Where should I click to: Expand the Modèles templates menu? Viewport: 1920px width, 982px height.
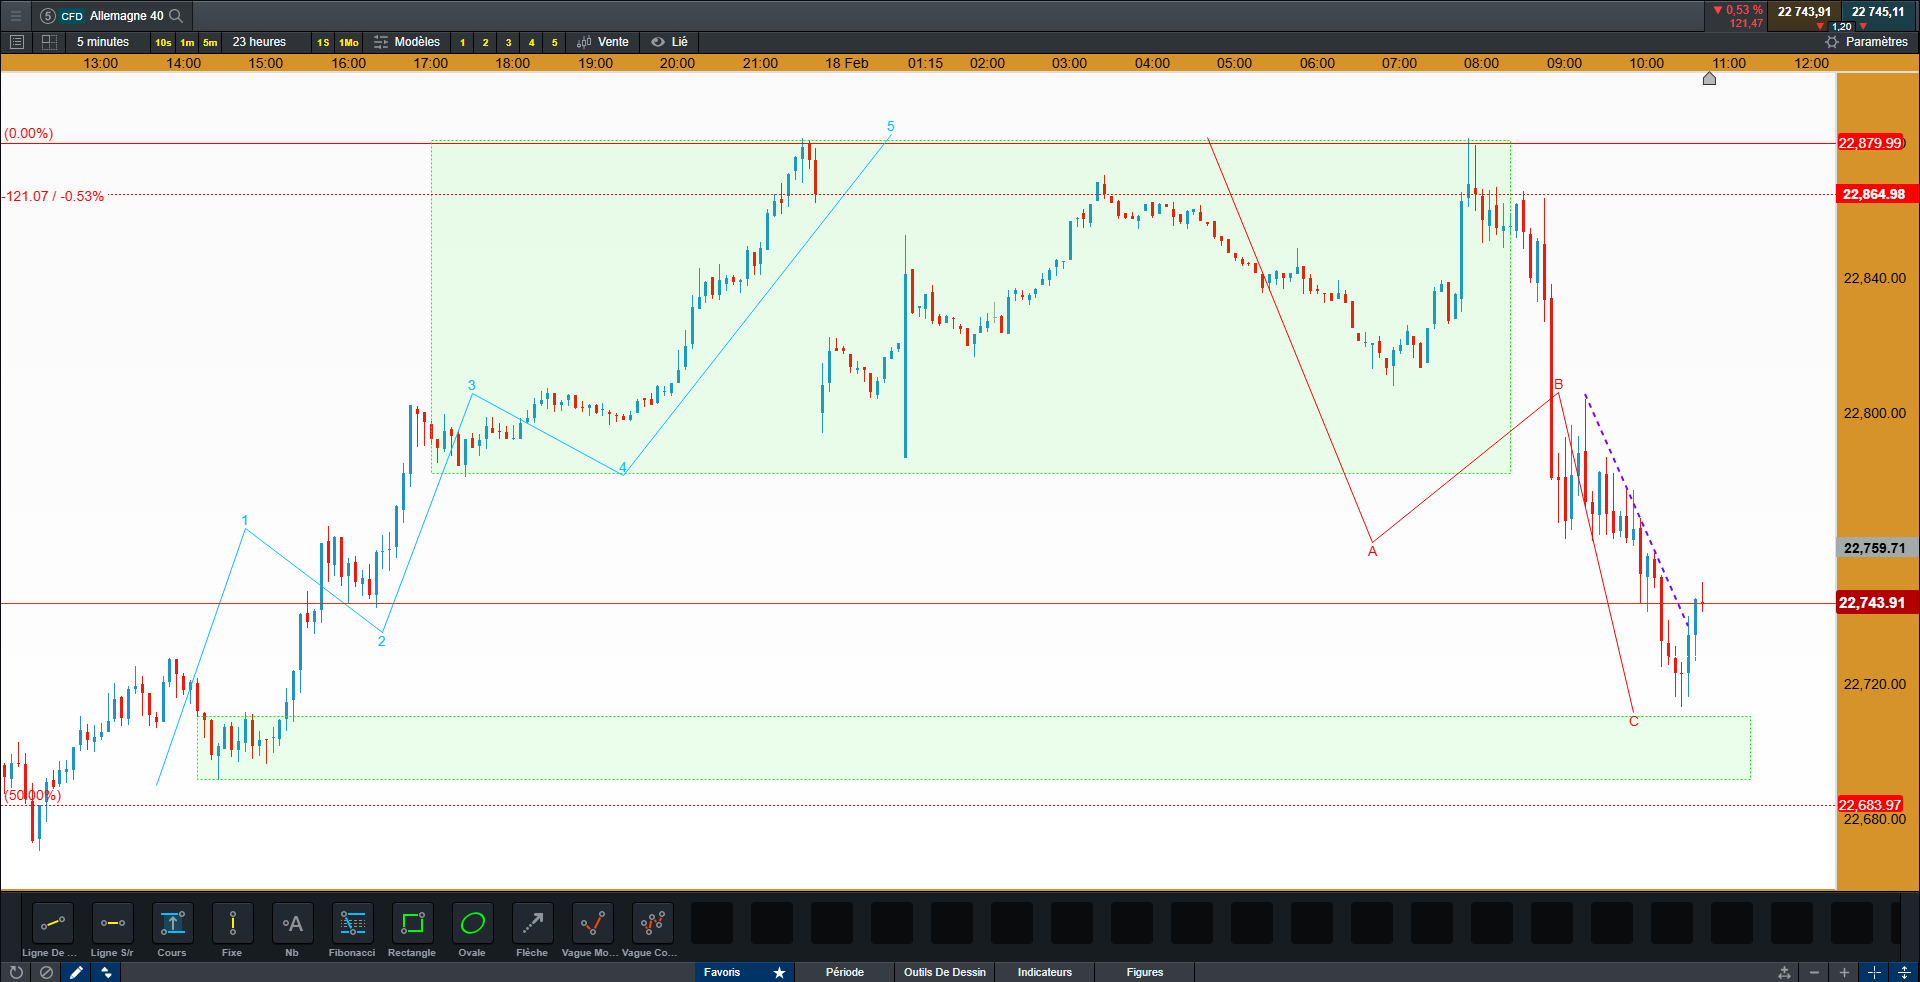pos(407,42)
